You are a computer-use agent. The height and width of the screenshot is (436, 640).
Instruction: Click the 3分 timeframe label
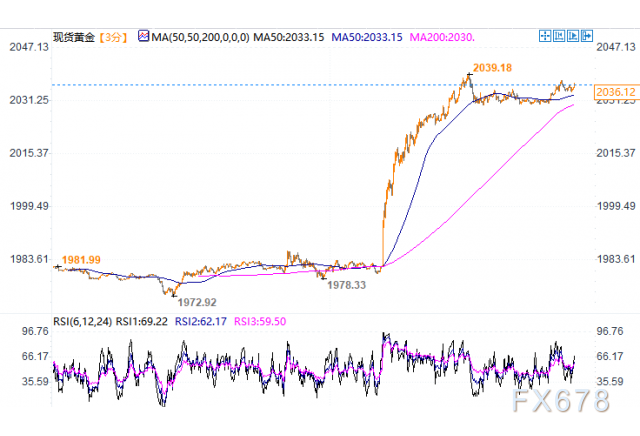113,38
